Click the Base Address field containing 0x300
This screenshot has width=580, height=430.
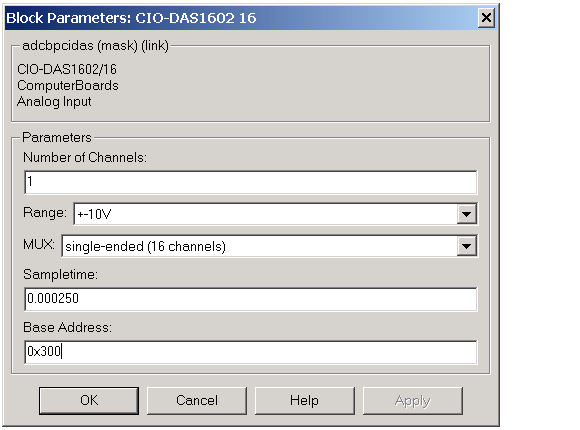tap(251, 352)
